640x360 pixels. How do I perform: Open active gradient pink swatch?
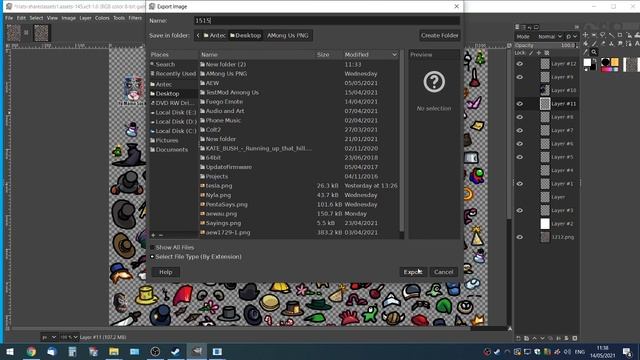tap(610, 70)
